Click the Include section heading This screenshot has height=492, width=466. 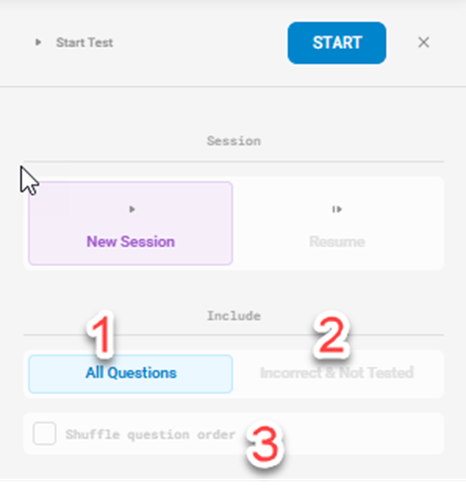(x=234, y=316)
